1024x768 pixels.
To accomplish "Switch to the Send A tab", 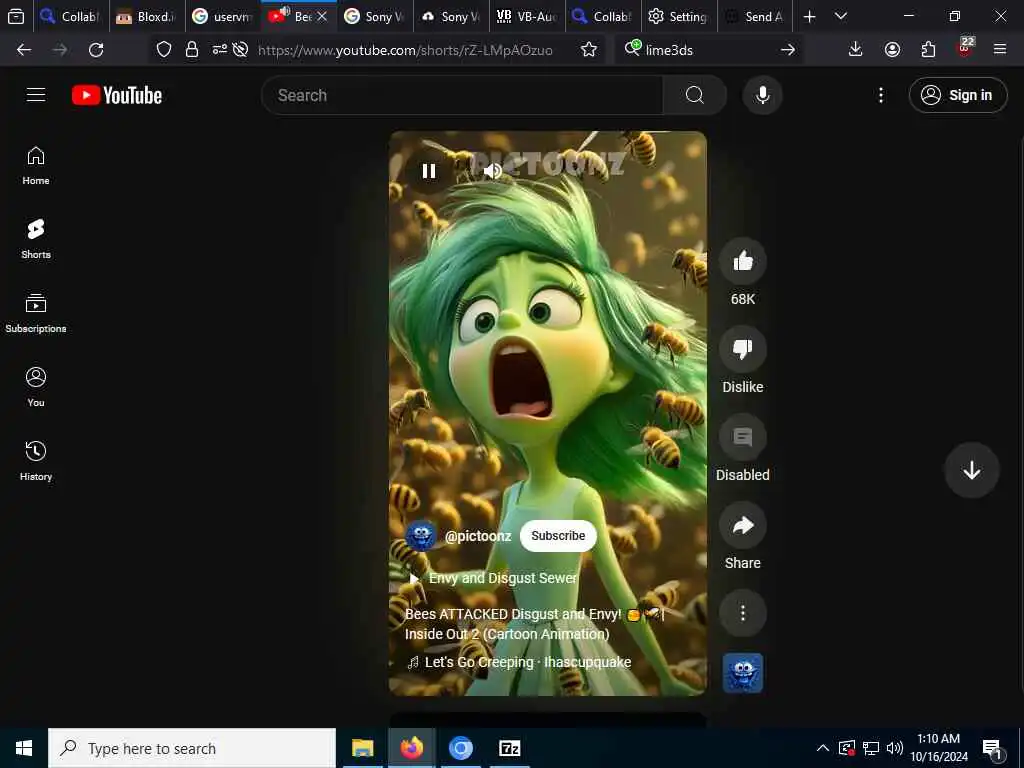I will pos(755,16).
